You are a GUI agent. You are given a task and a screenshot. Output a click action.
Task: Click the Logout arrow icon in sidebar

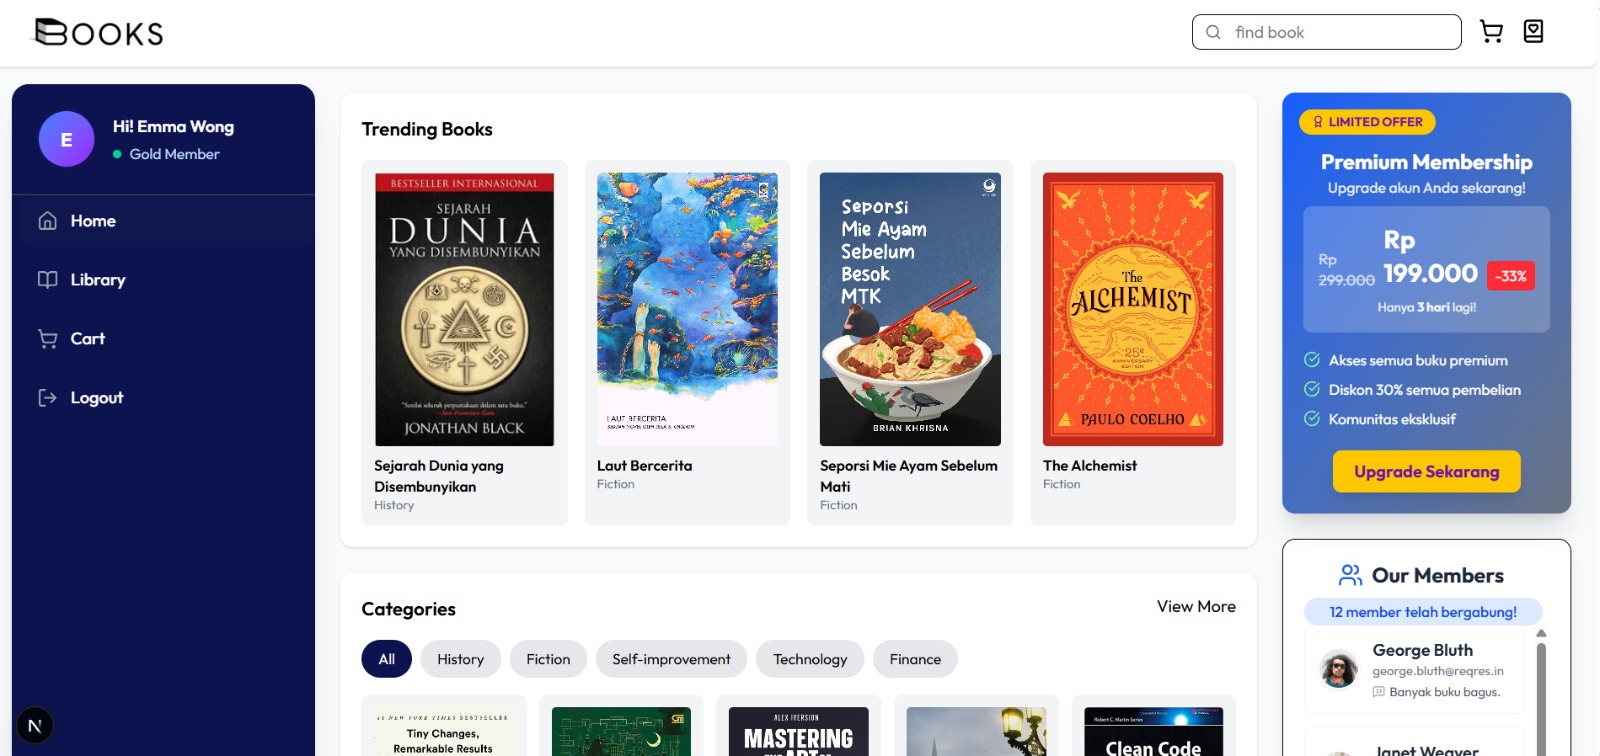(x=47, y=398)
